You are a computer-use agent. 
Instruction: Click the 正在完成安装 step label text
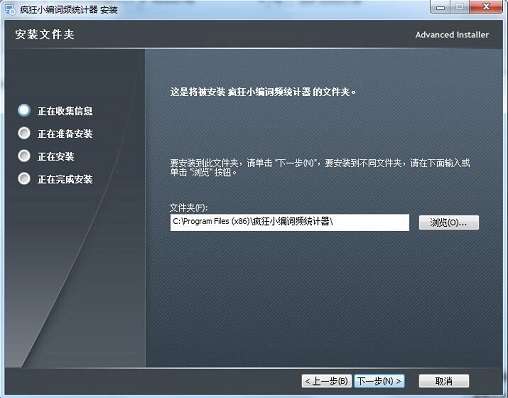[x=65, y=179]
